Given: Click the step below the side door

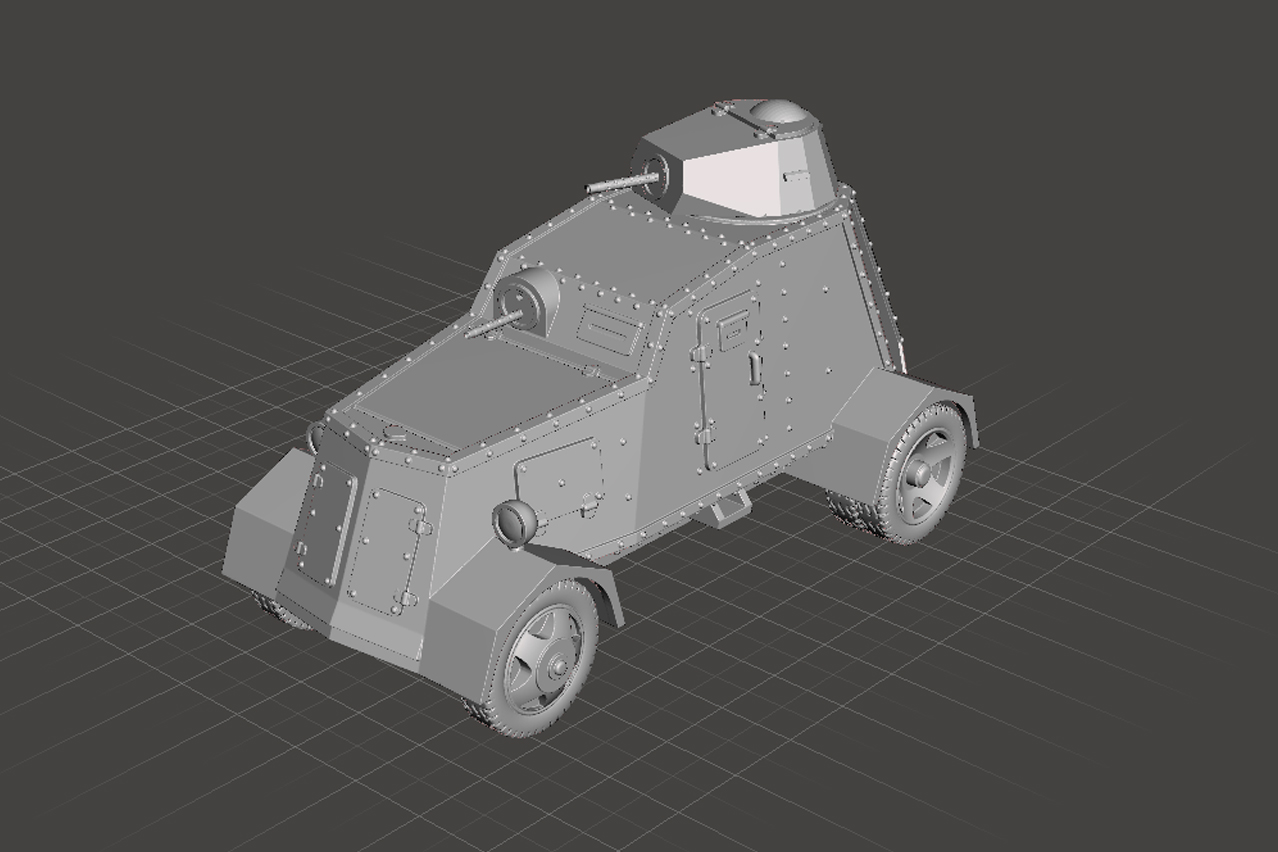Looking at the screenshot, I should click(x=727, y=509).
